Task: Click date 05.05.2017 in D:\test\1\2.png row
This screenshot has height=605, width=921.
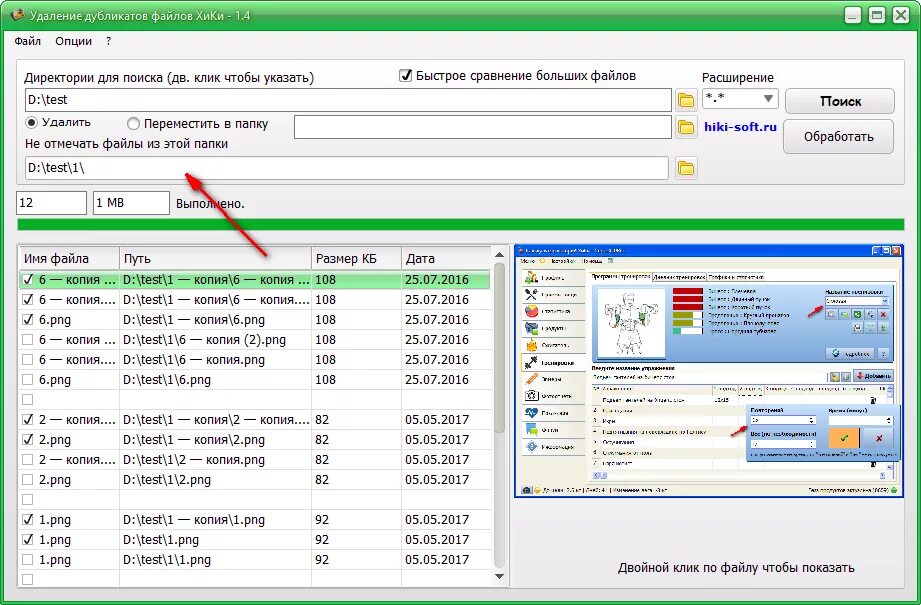Action: 437,479
